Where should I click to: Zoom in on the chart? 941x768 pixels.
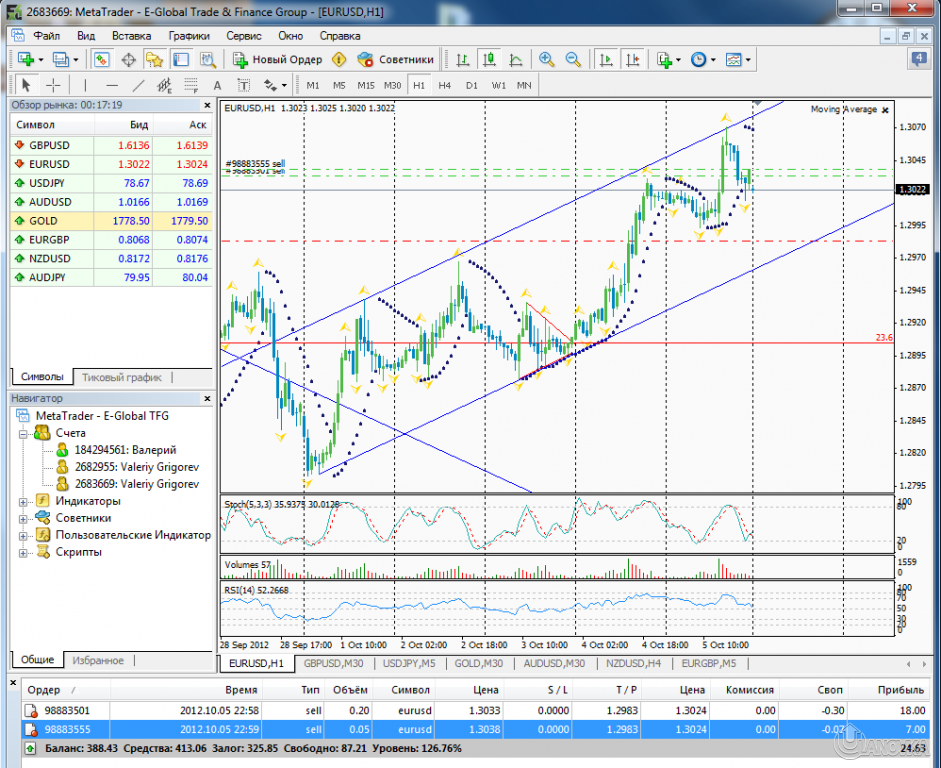545,59
